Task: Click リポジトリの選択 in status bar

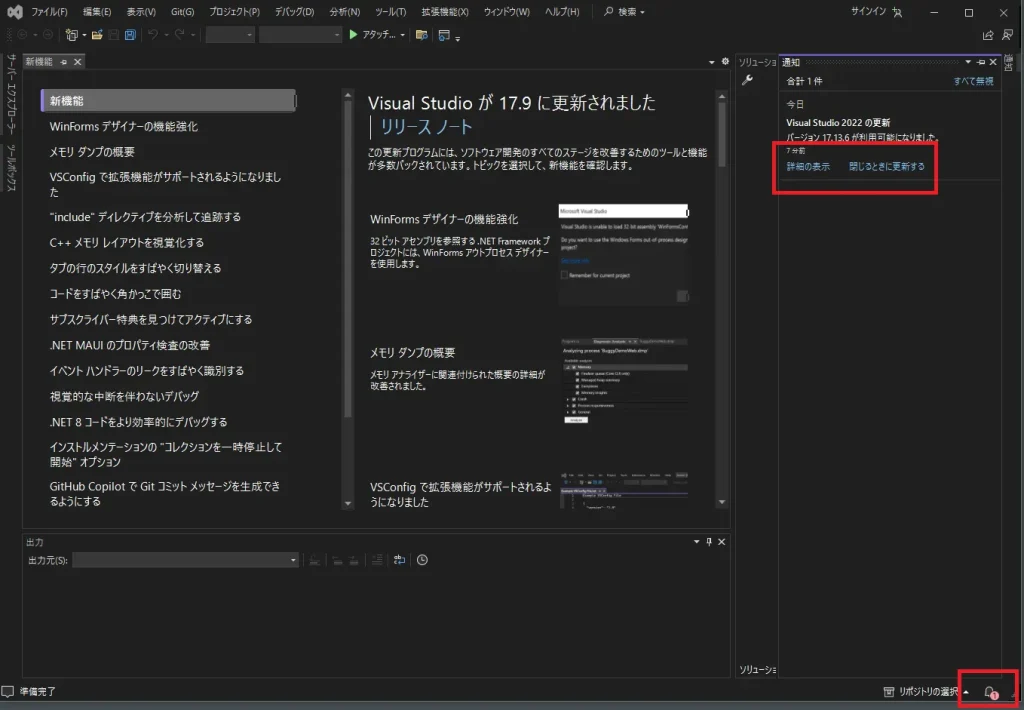Action: 928,692
